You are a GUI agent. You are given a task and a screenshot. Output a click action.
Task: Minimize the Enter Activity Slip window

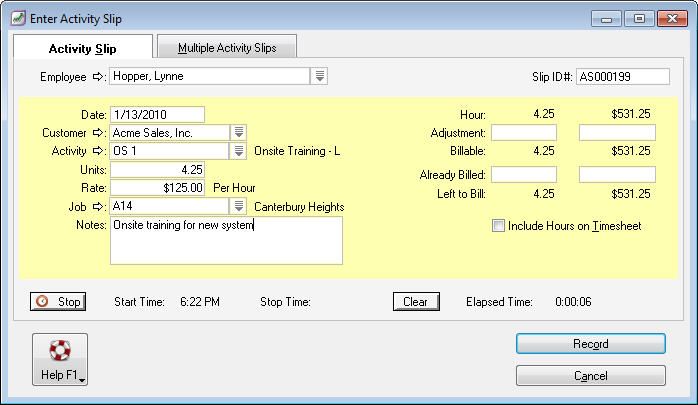click(606, 19)
